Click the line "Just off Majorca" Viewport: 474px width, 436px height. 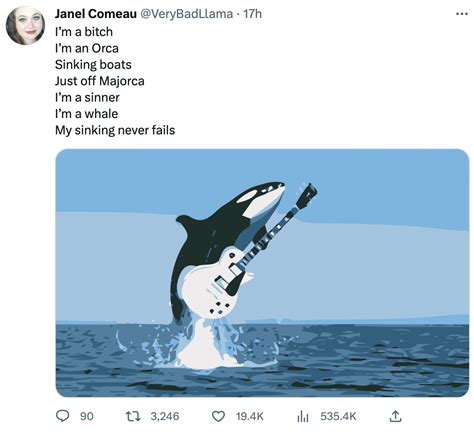click(x=100, y=81)
